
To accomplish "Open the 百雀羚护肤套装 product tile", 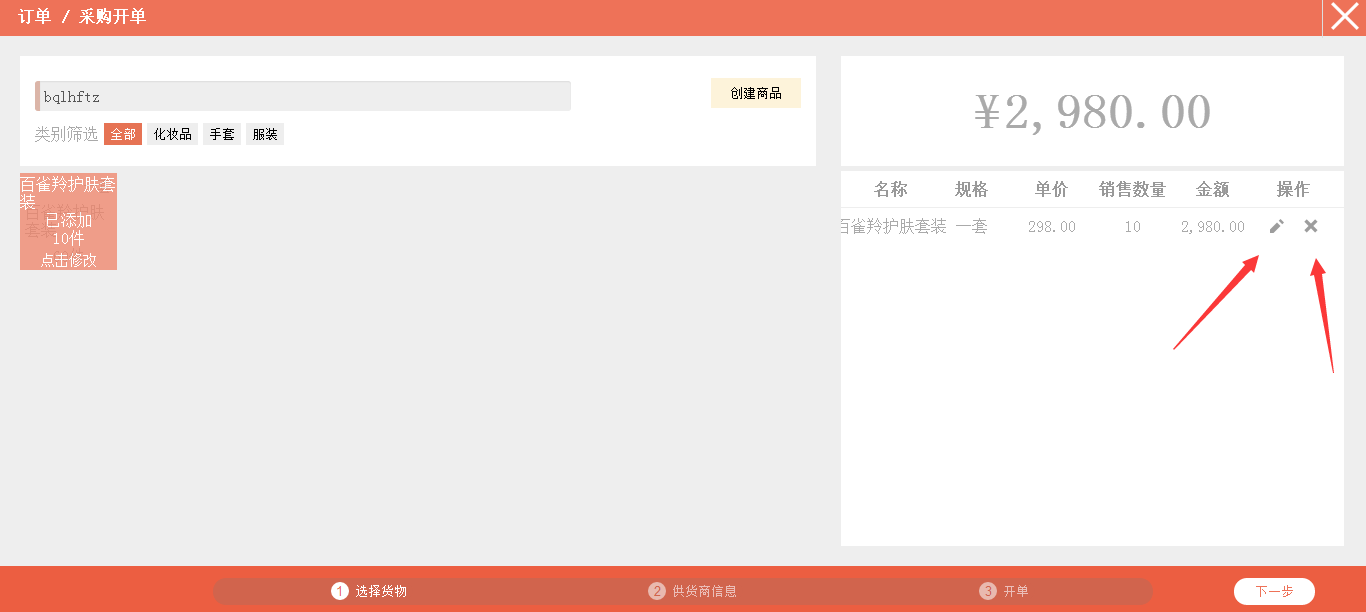I will coord(68,222).
